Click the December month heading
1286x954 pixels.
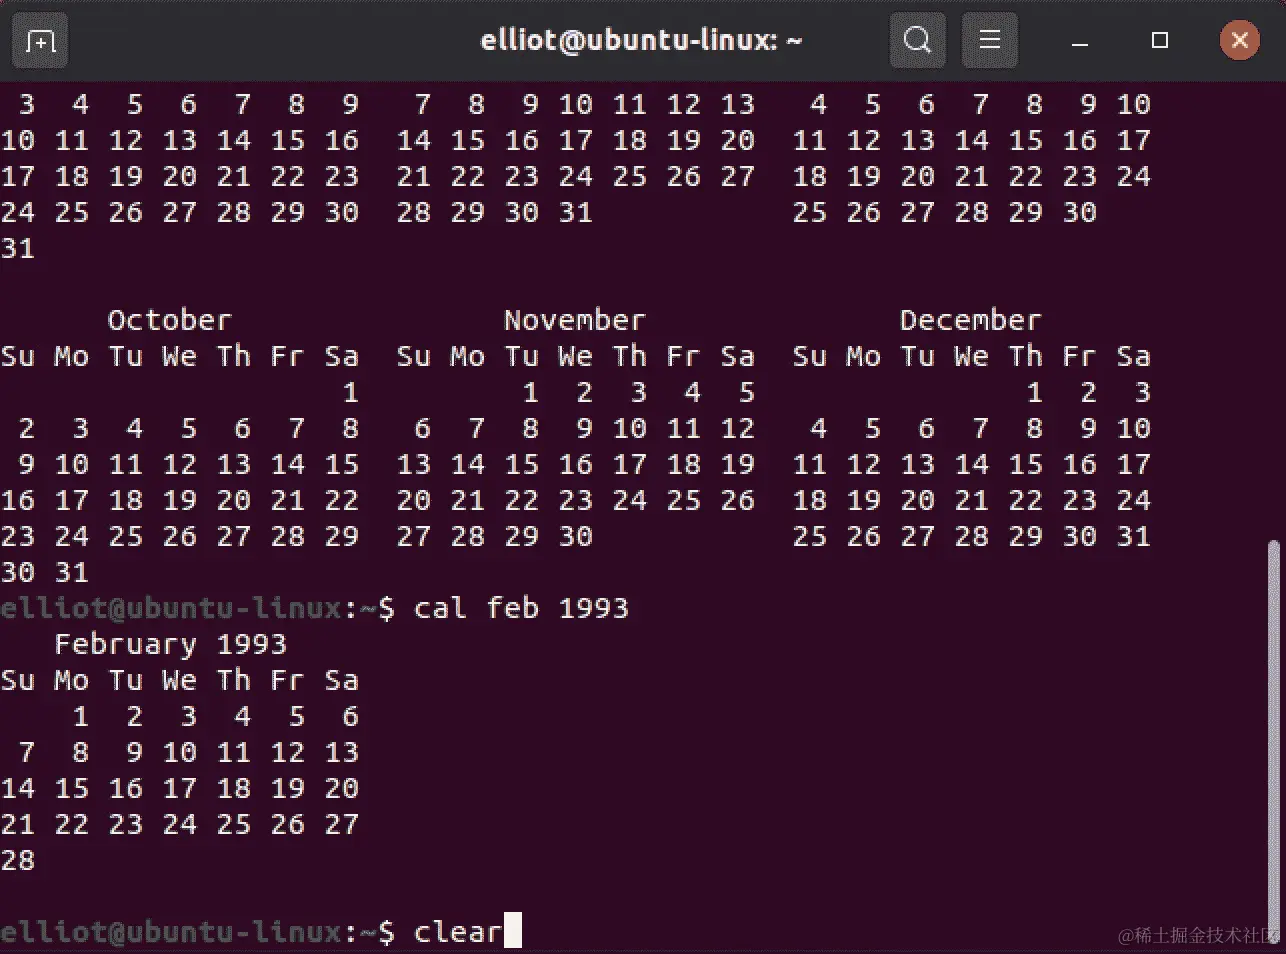tap(970, 320)
